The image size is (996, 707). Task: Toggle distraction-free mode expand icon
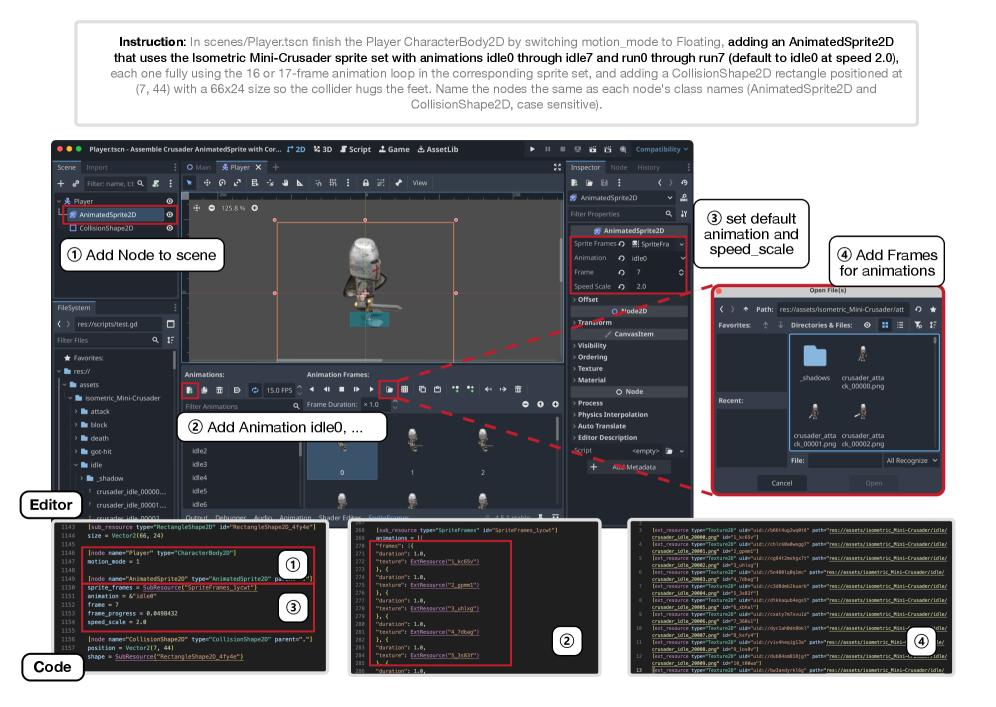tap(557, 167)
